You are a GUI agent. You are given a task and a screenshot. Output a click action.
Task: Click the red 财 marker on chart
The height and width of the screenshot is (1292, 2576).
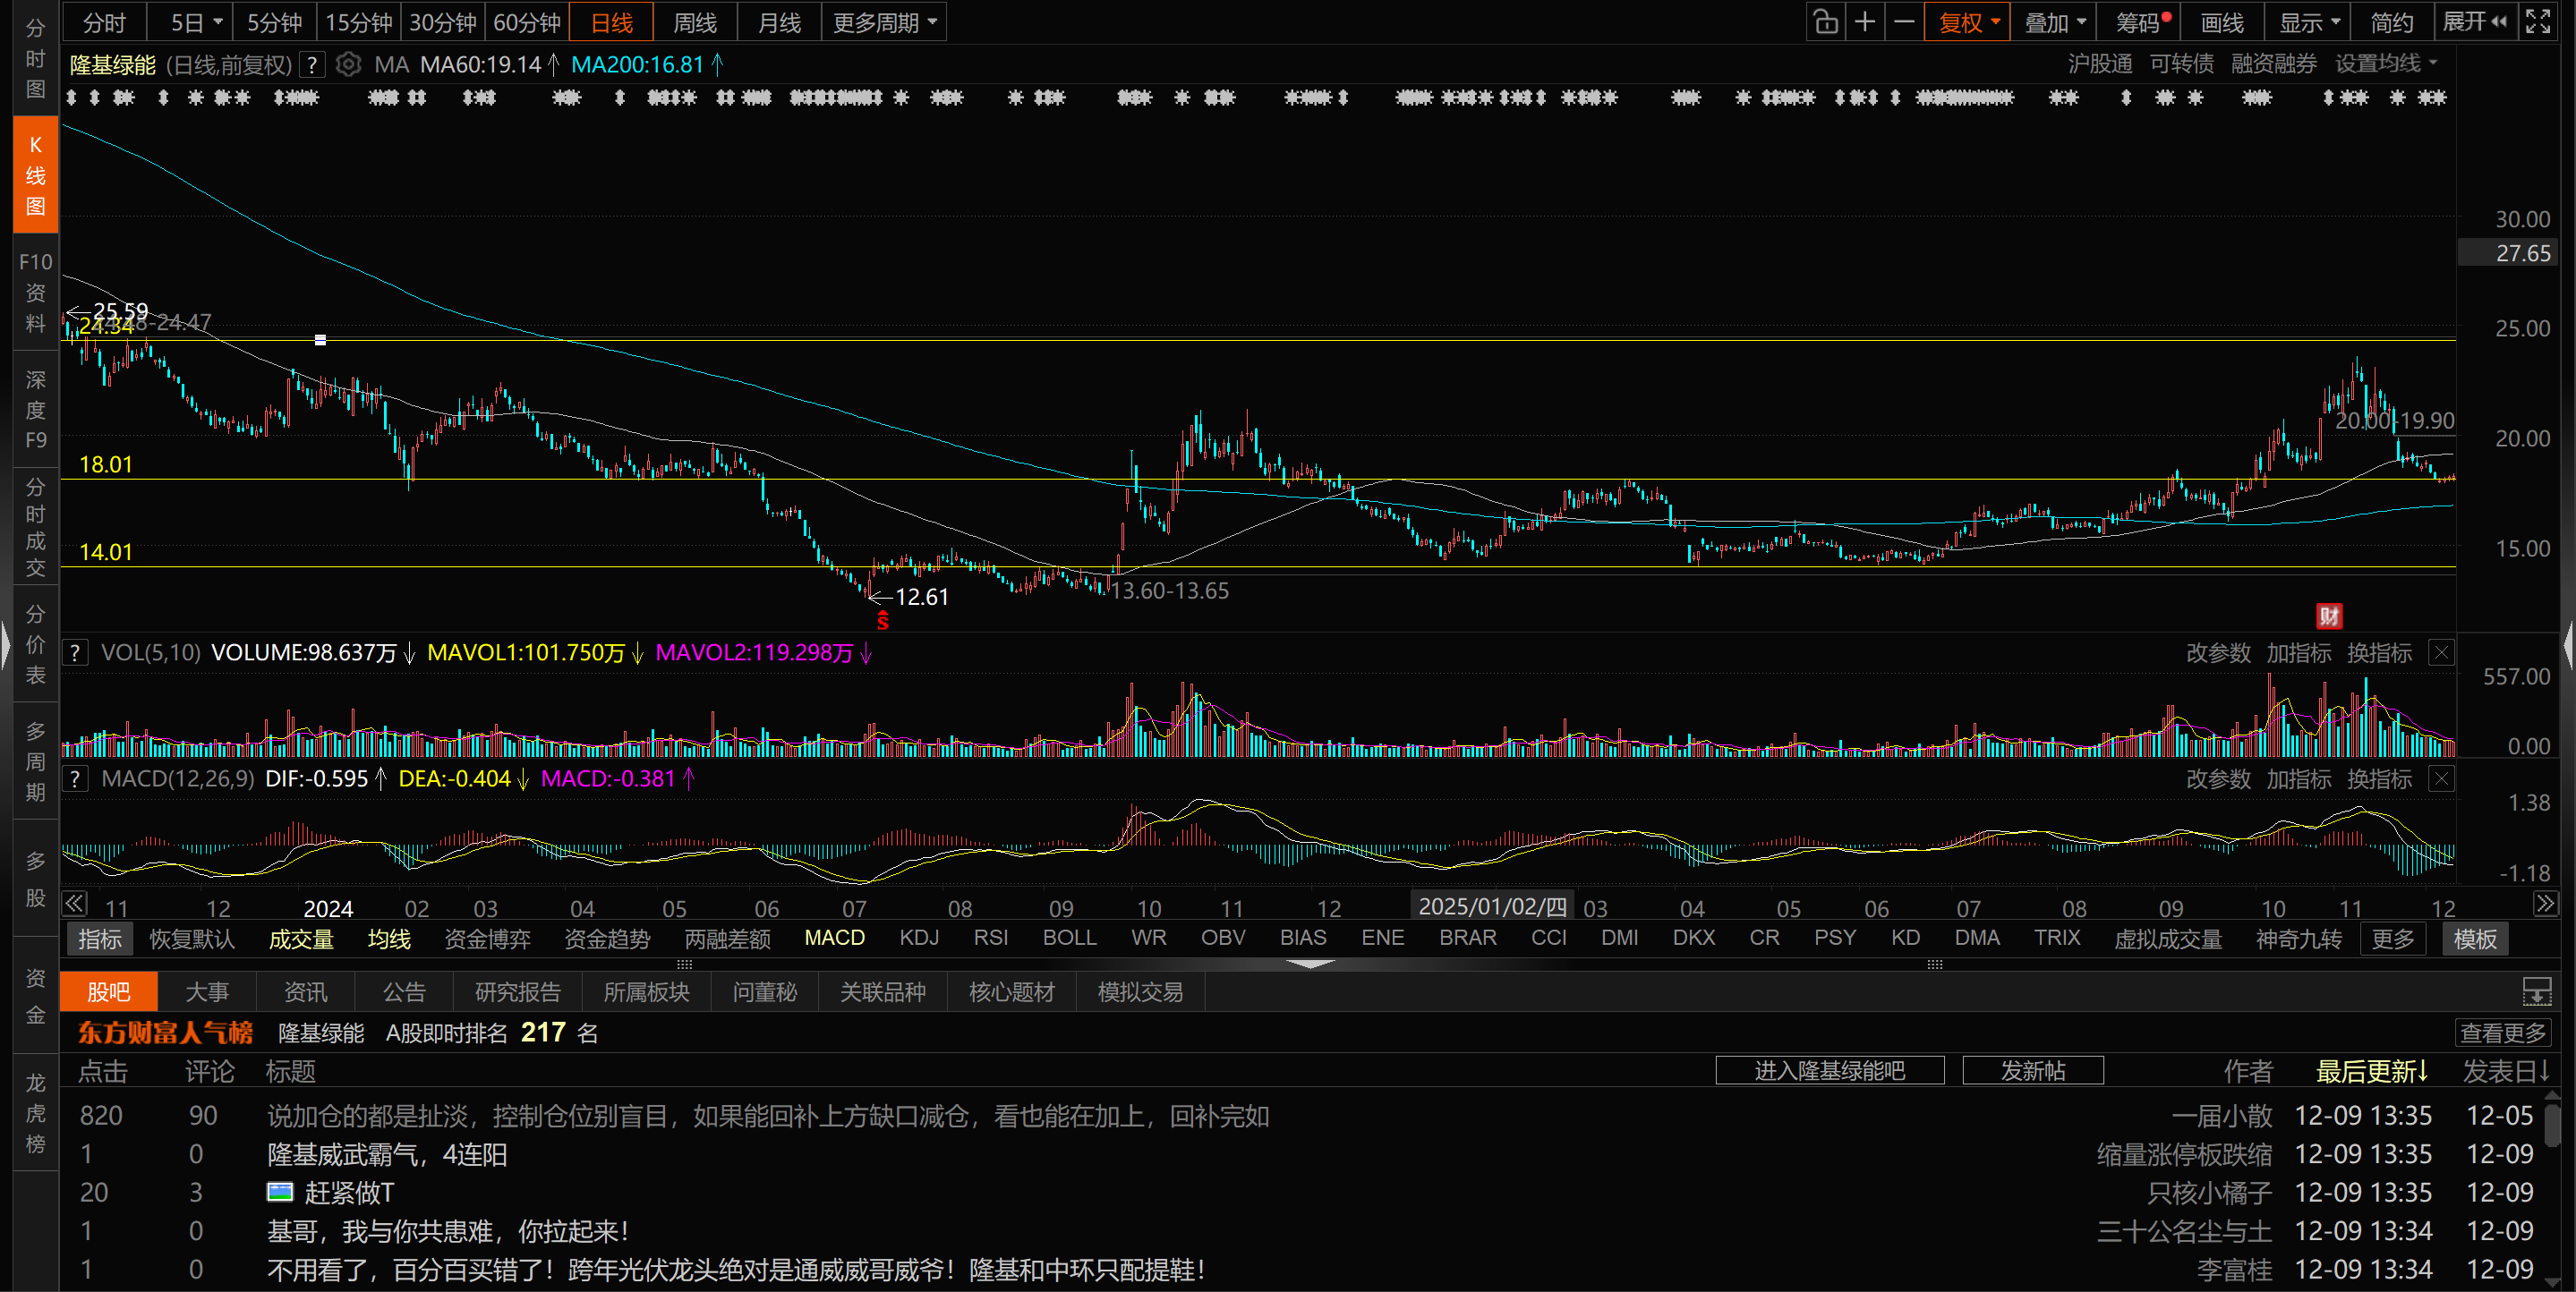(x=2329, y=616)
